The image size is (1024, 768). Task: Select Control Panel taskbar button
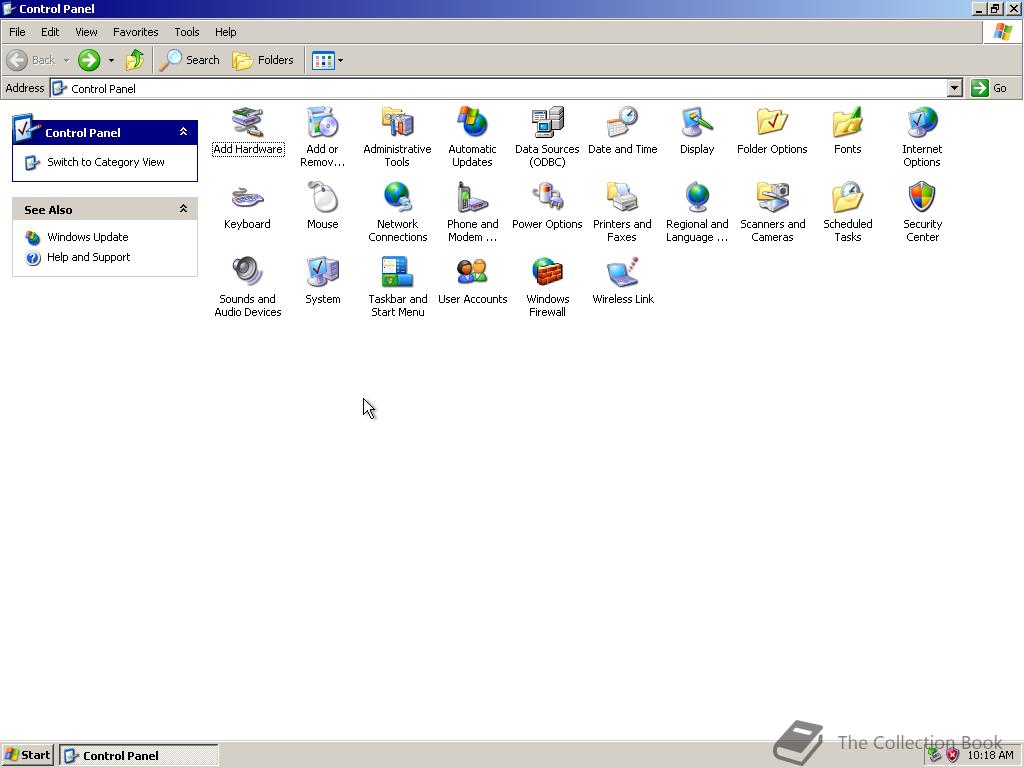pos(138,756)
